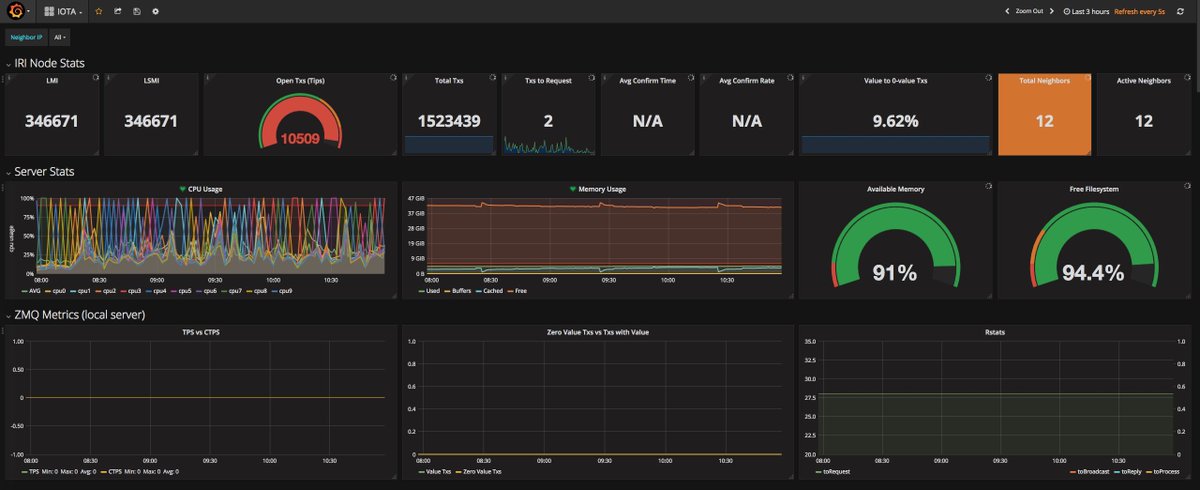Image resolution: width=1200 pixels, height=490 pixels.
Task: Shift time range forward with right arrow
Action: 1051,11
